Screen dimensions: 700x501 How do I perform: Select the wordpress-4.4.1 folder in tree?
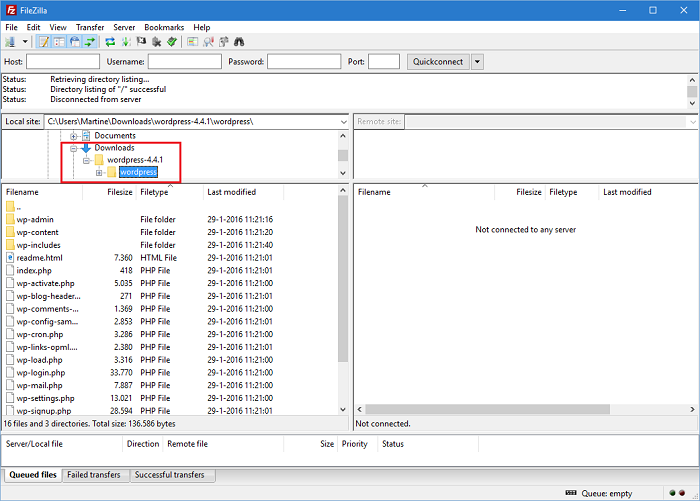[x=135, y=160]
